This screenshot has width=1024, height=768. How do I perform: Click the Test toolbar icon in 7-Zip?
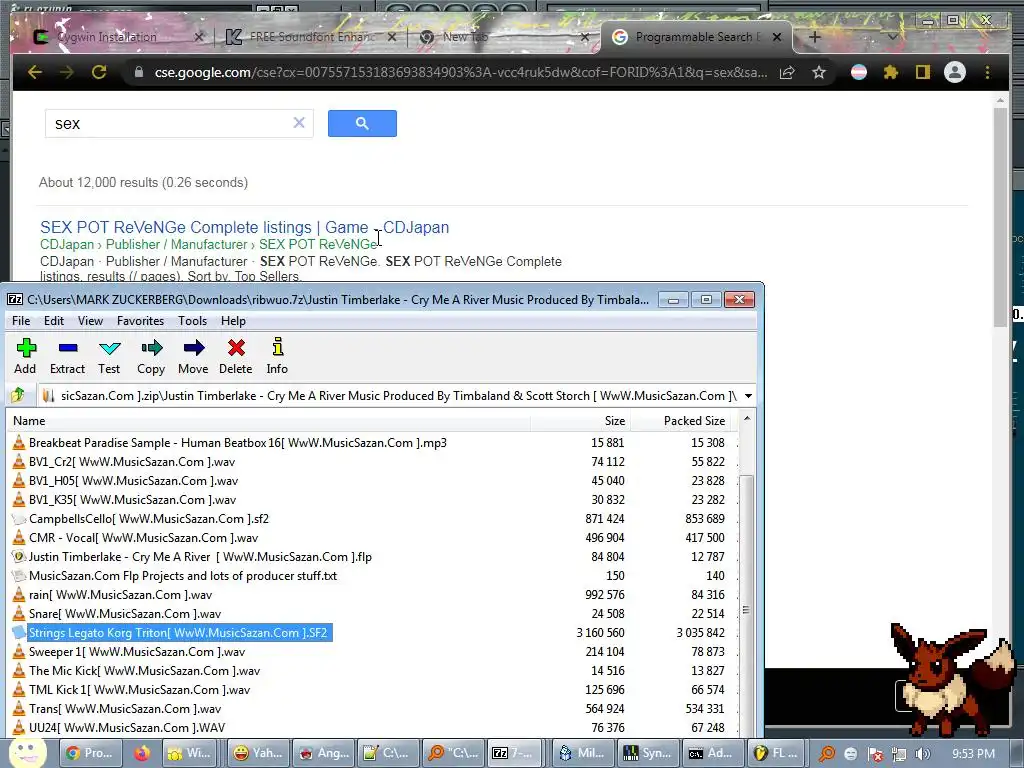point(109,356)
